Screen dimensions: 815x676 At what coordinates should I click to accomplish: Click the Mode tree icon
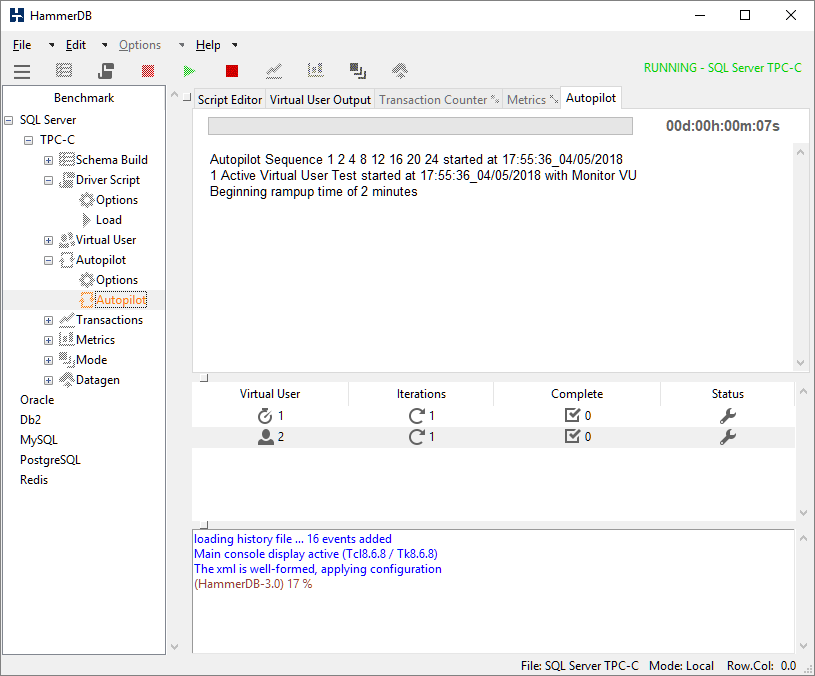[67, 360]
